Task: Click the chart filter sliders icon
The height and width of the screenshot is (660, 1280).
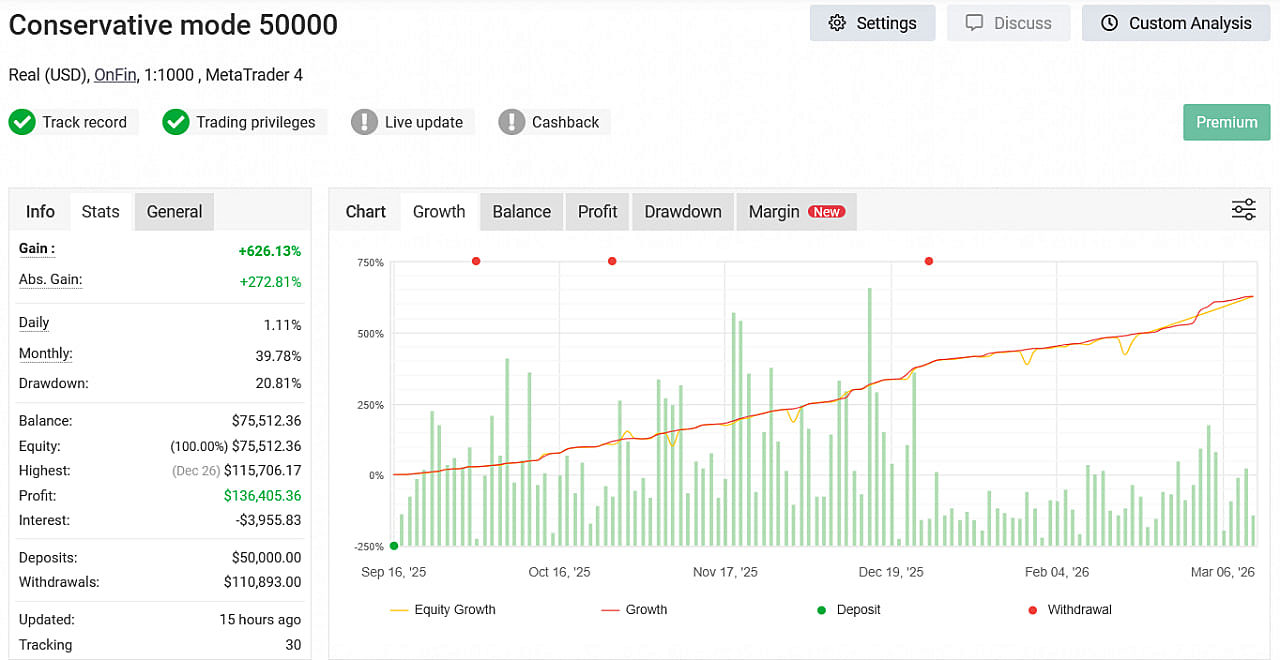Action: click(x=1243, y=210)
